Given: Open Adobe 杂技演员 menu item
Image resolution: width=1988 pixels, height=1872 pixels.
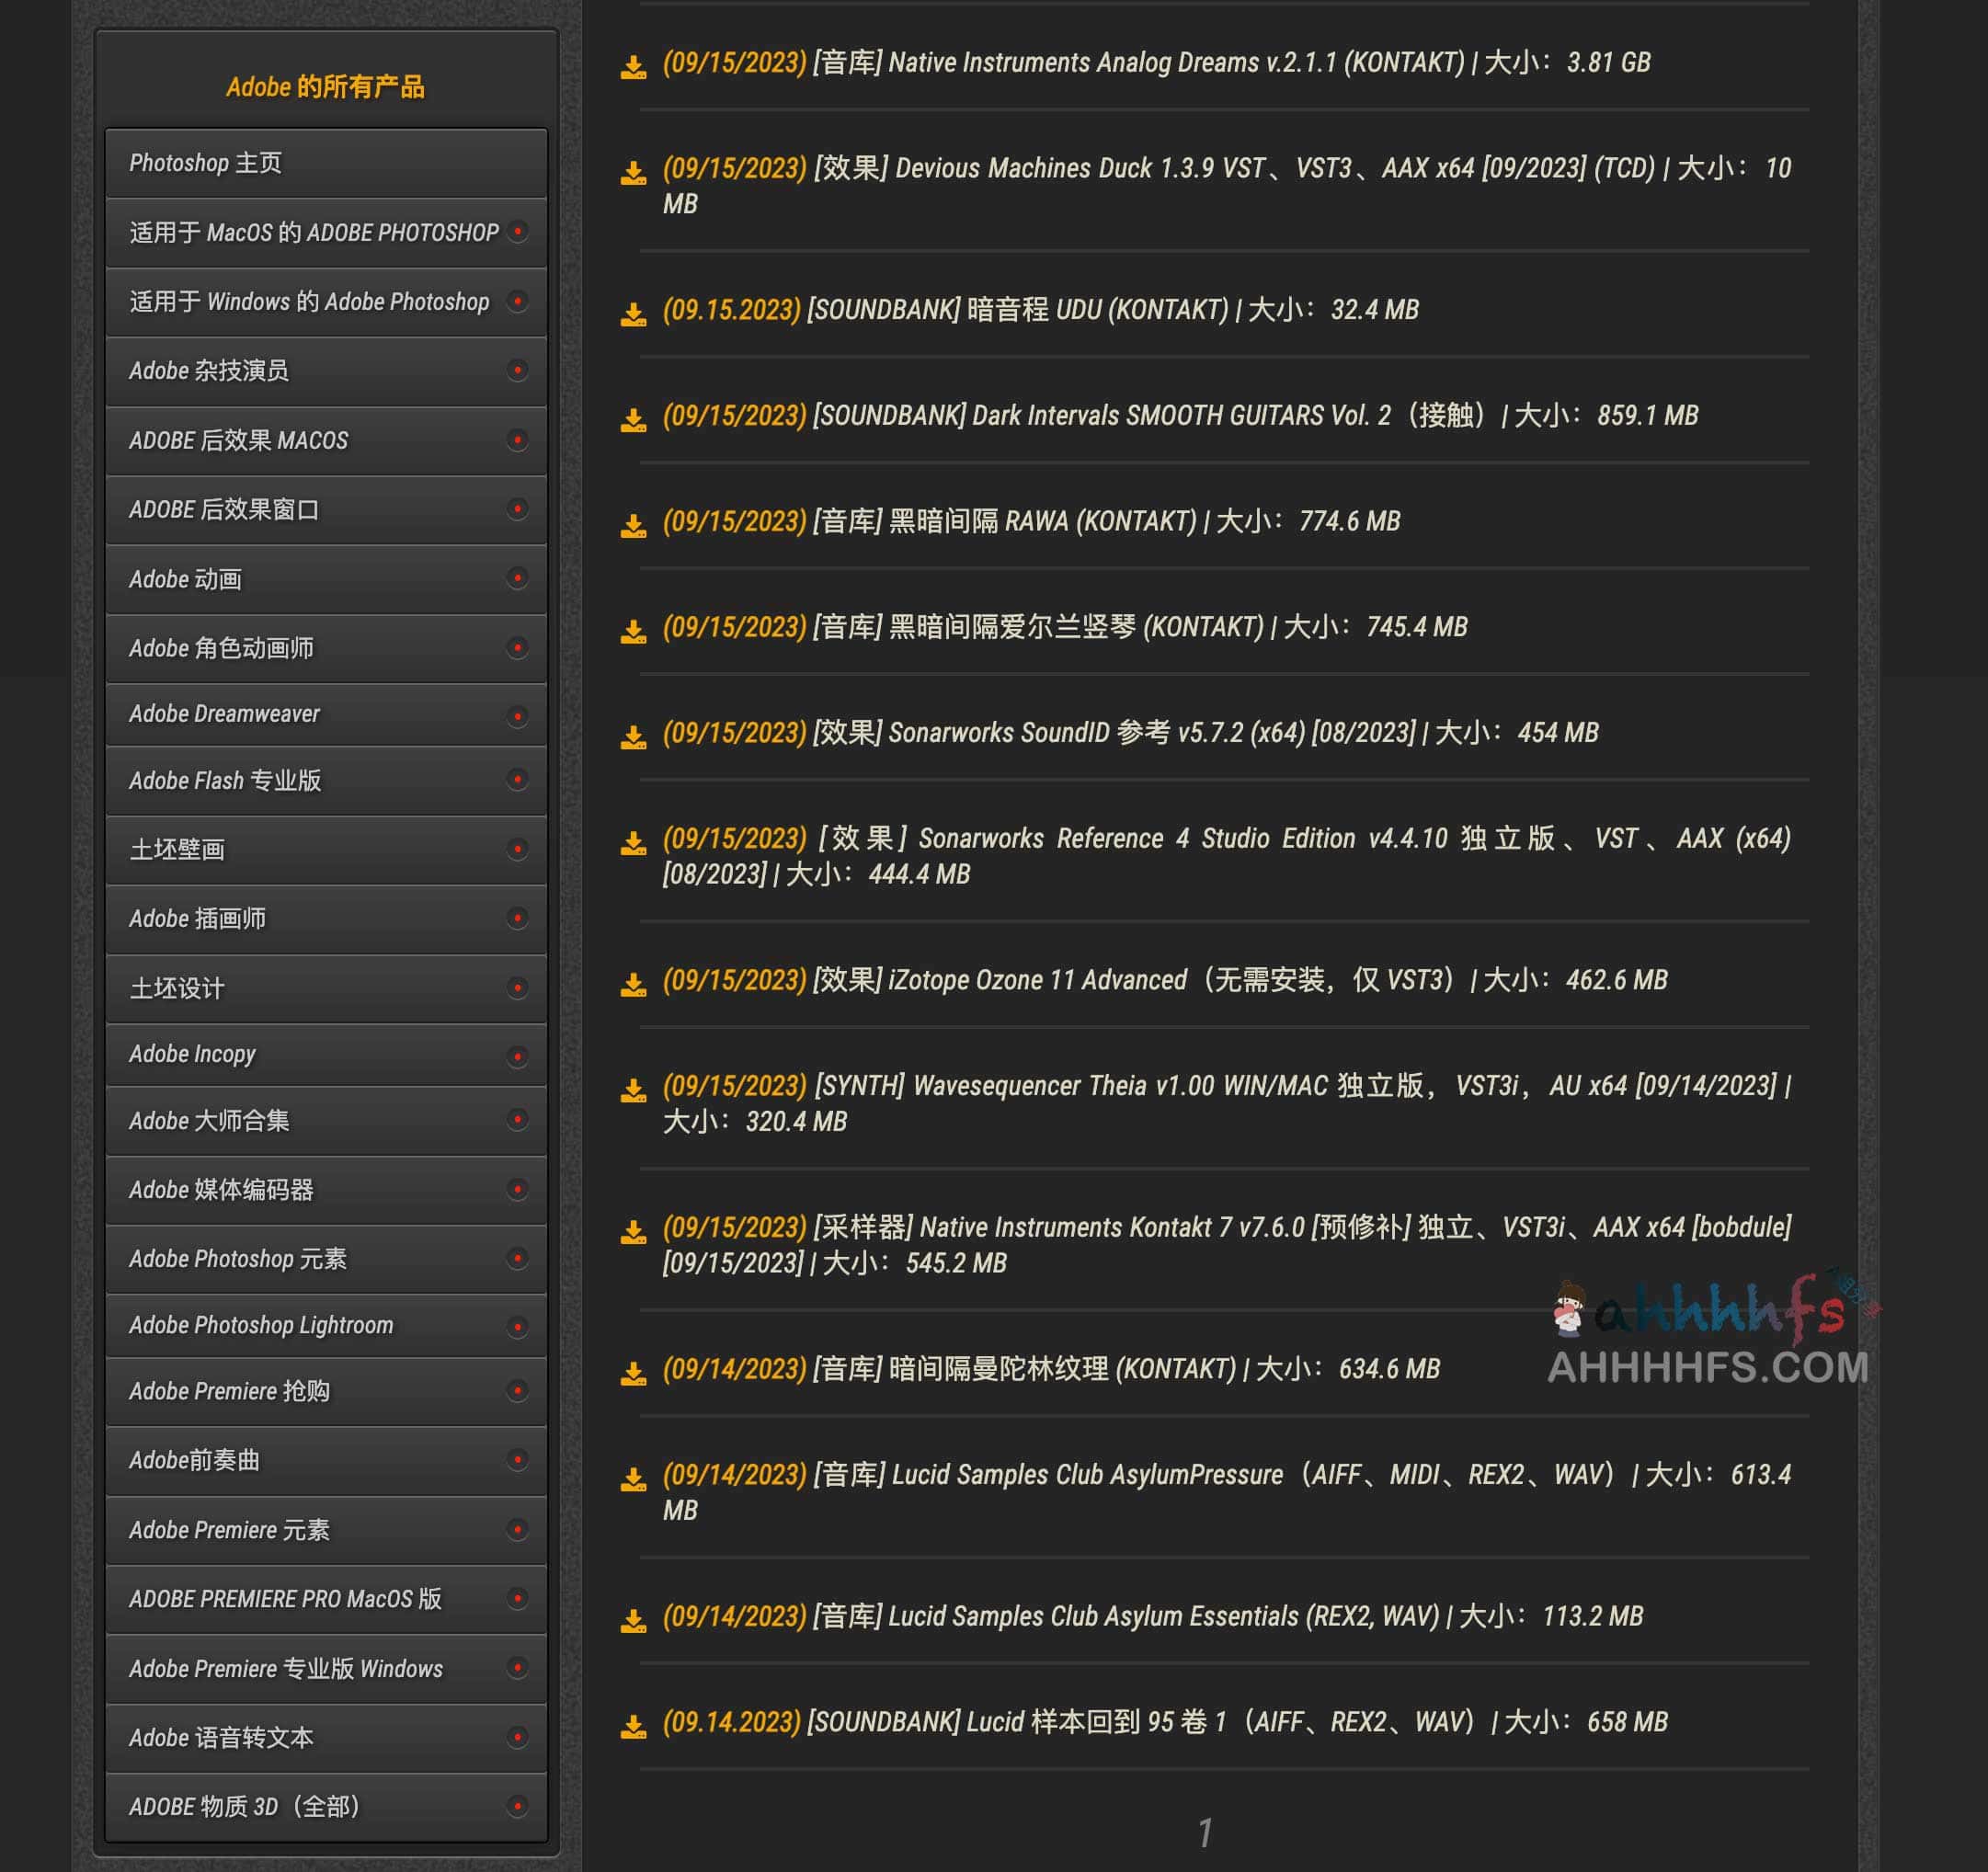Looking at the screenshot, I should 326,371.
